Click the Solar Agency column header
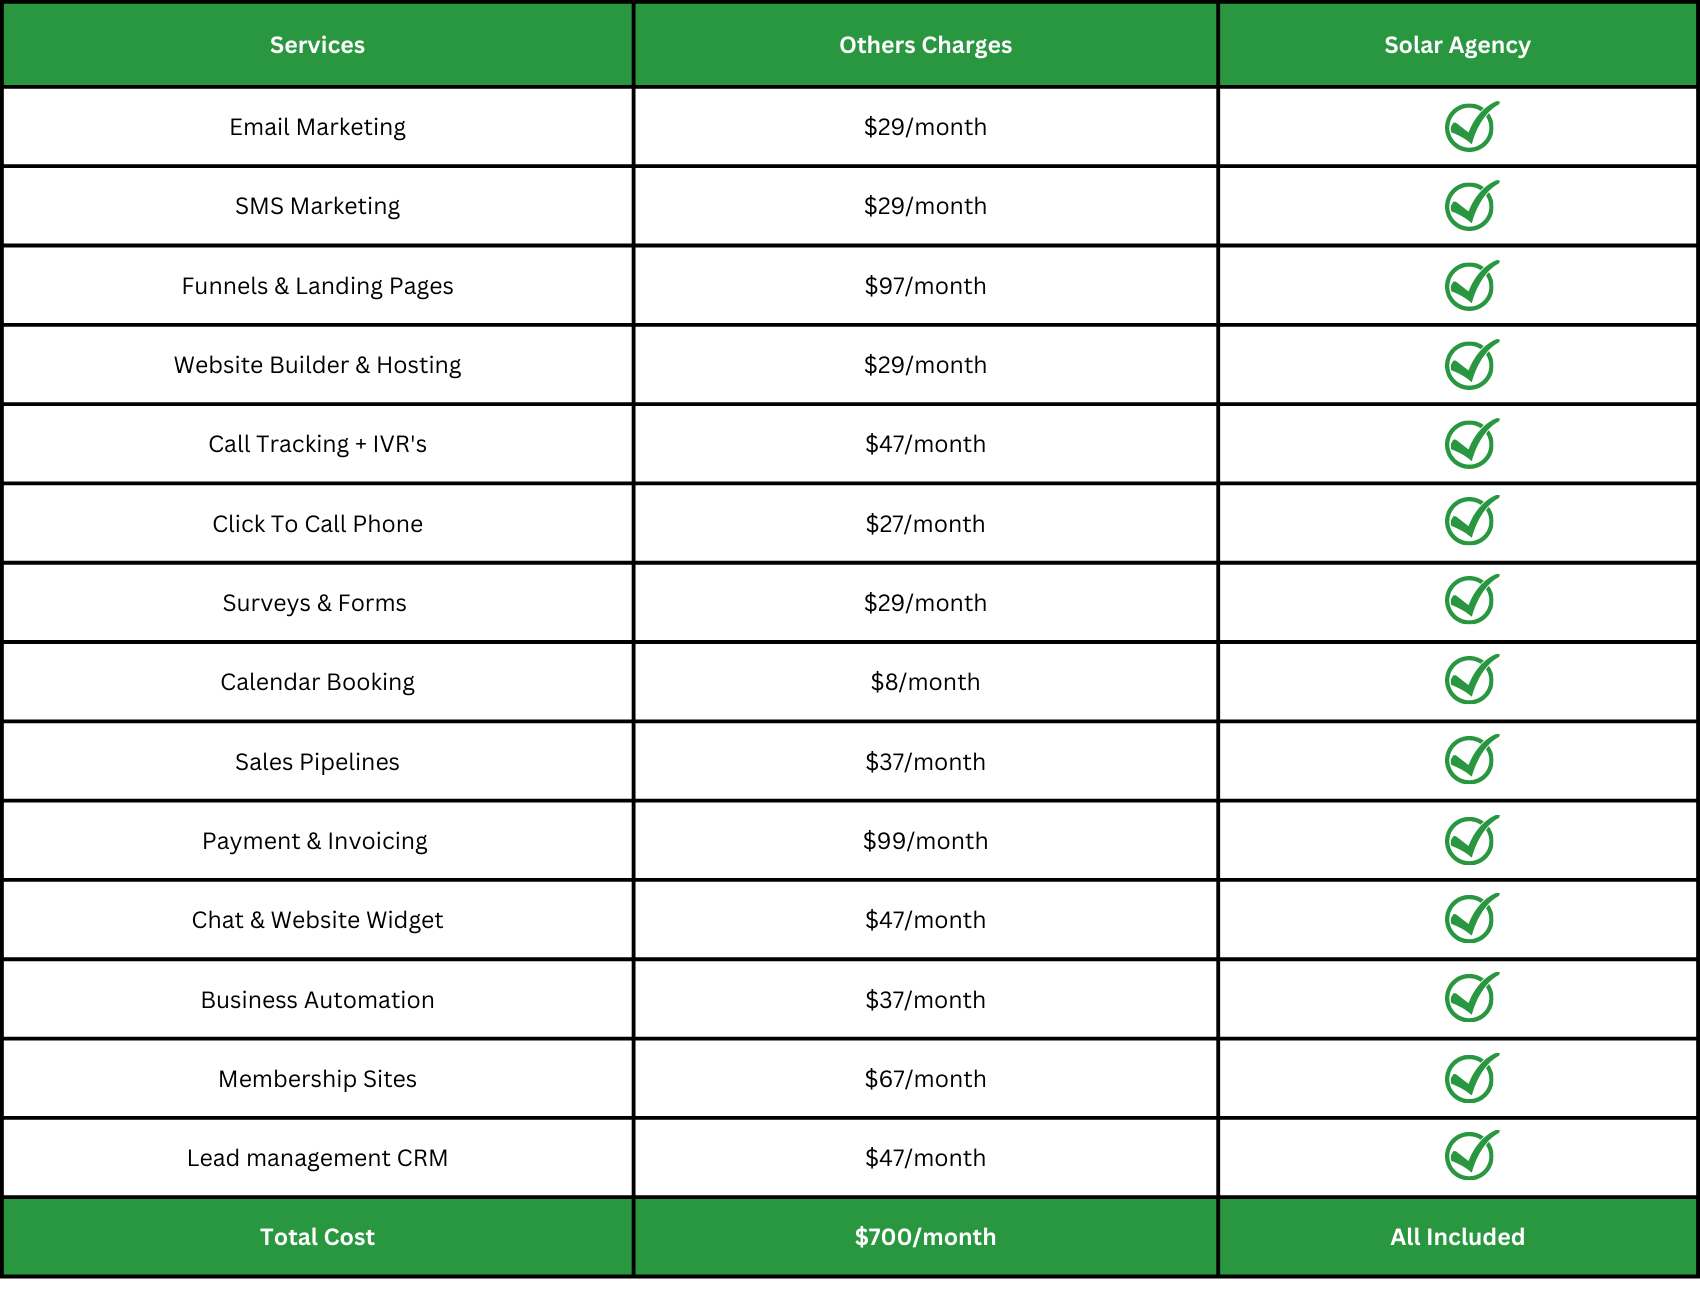This screenshot has width=1700, height=1300. 1457,45
